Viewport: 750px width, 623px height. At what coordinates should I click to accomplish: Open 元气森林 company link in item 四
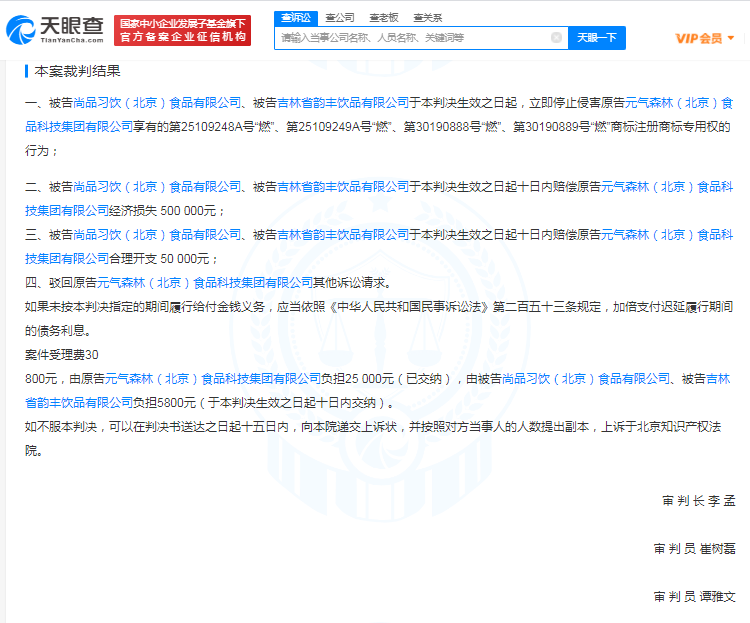pos(205,283)
